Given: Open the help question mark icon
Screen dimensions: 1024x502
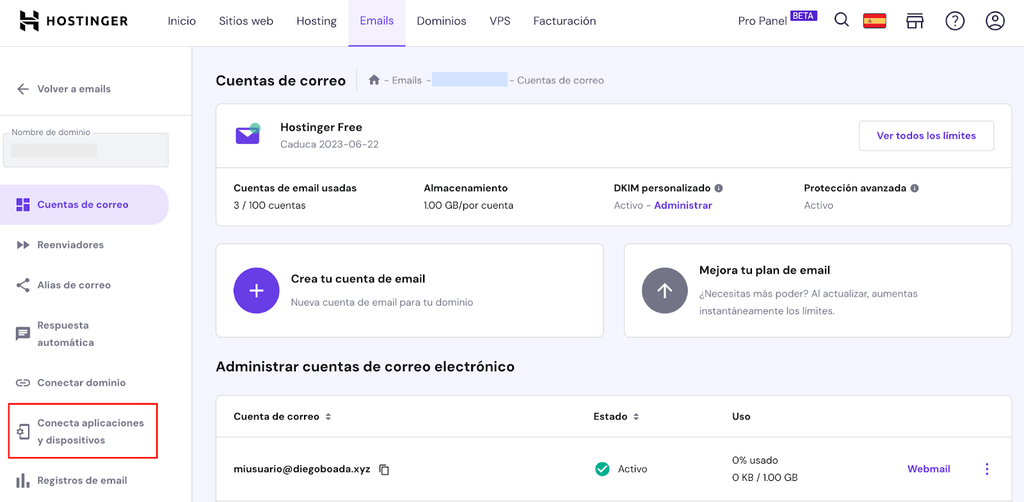Looking at the screenshot, I should click(955, 21).
